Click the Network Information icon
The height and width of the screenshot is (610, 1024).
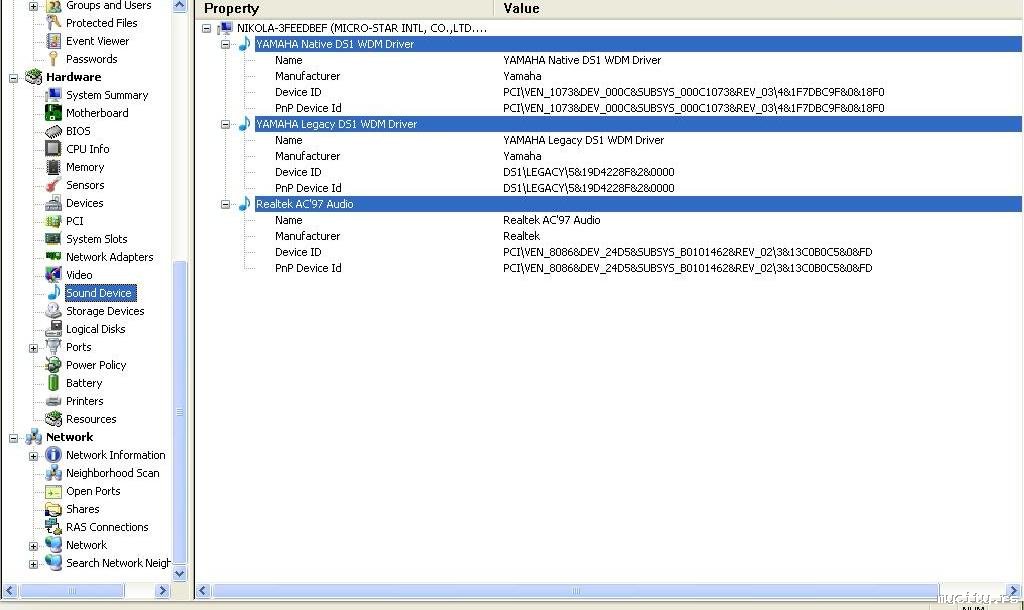pyautogui.click(x=54, y=455)
